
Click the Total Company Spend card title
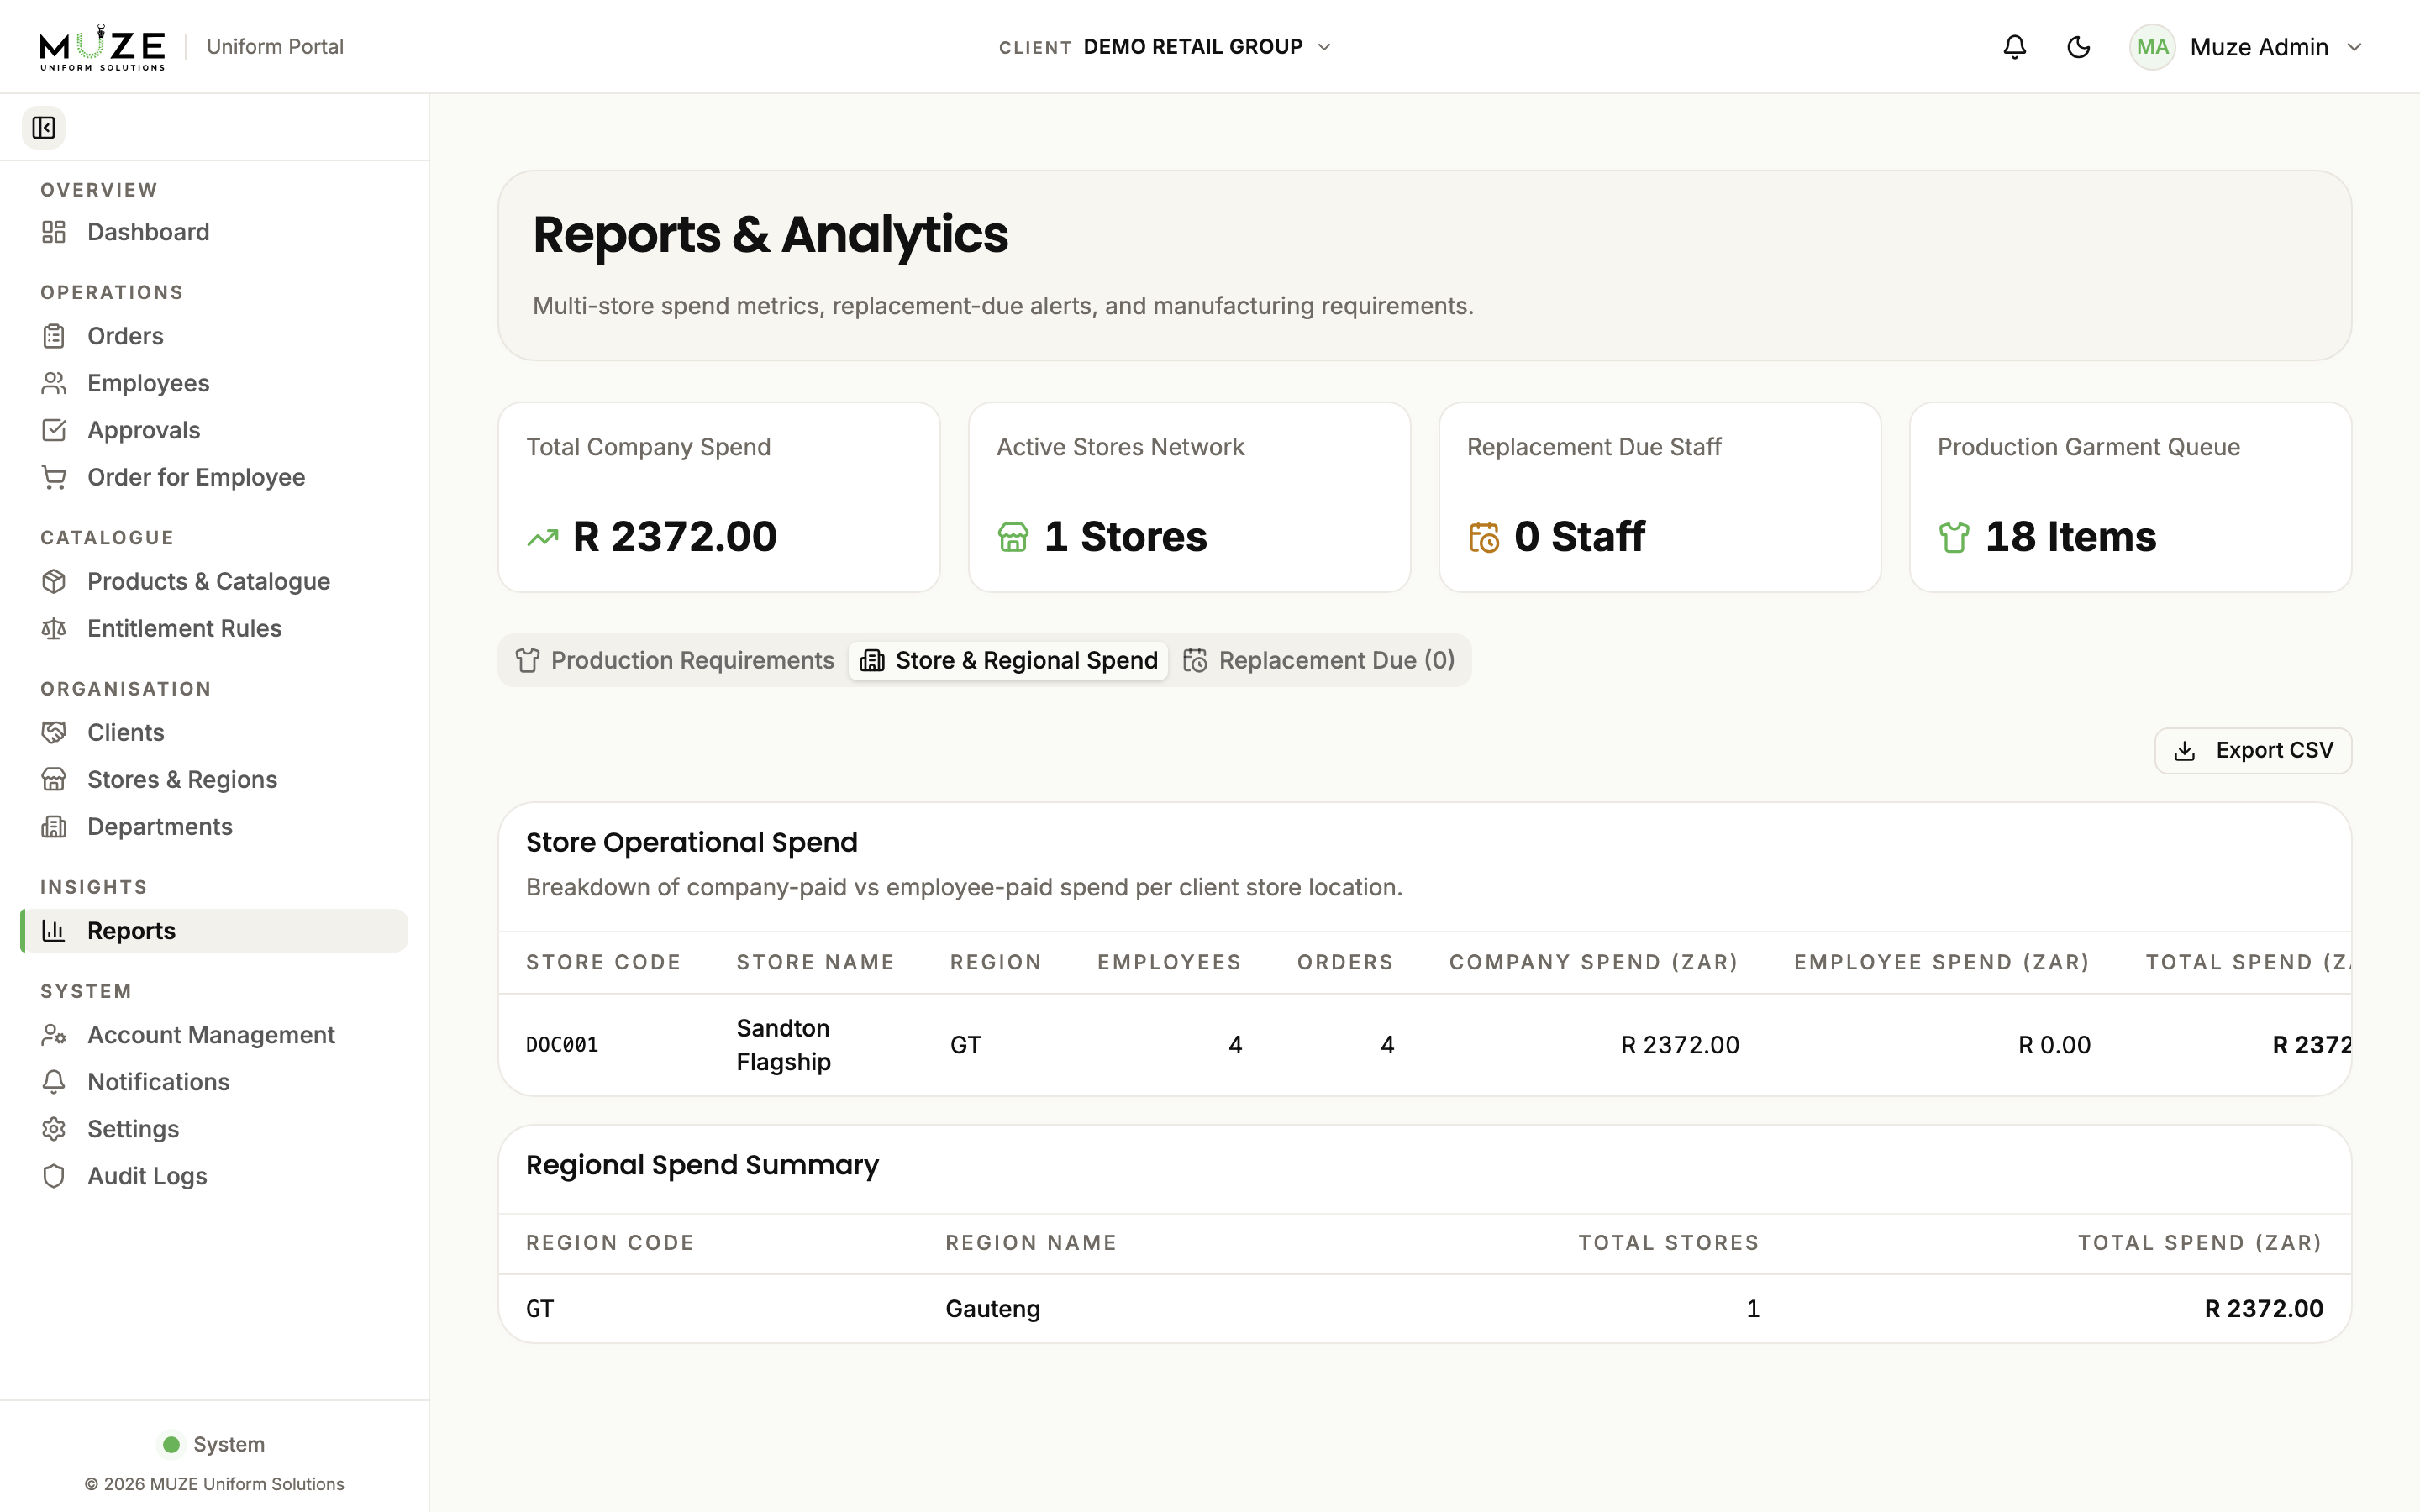[648, 447]
